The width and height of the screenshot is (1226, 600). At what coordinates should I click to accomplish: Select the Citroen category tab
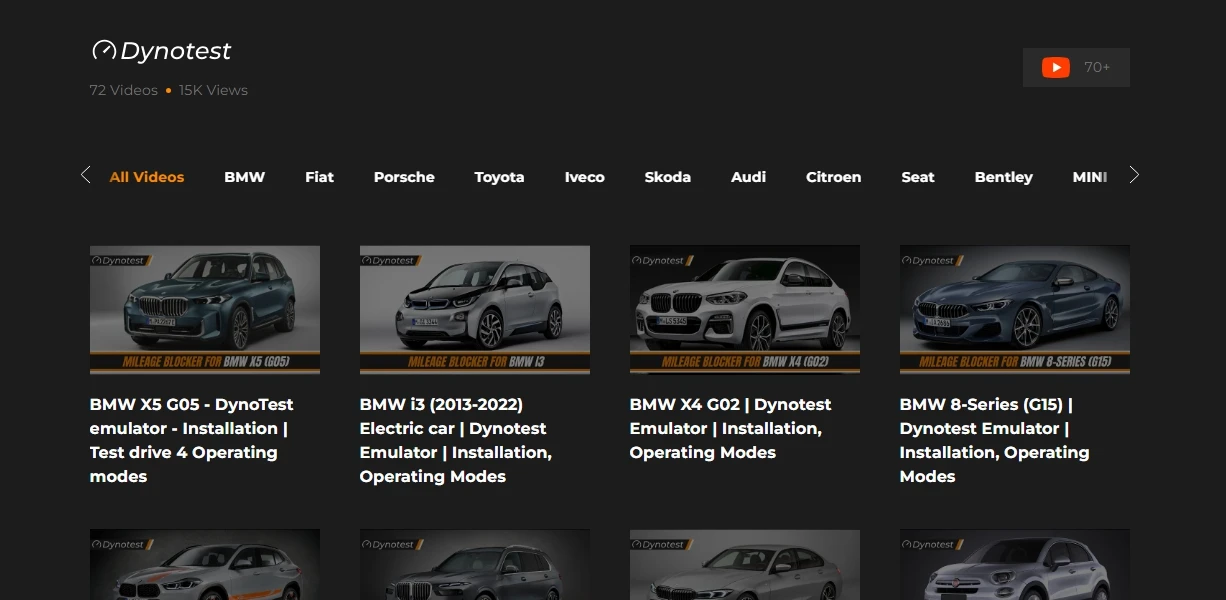pyautogui.click(x=833, y=177)
